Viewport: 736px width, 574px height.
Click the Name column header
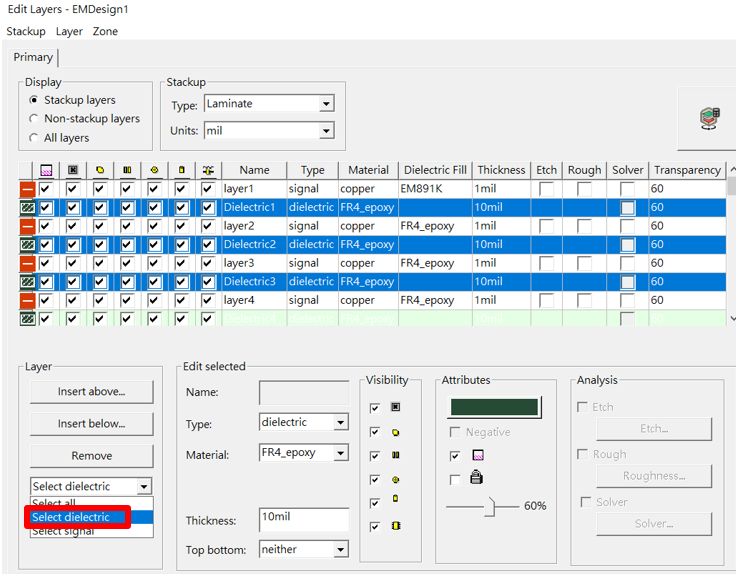point(254,170)
